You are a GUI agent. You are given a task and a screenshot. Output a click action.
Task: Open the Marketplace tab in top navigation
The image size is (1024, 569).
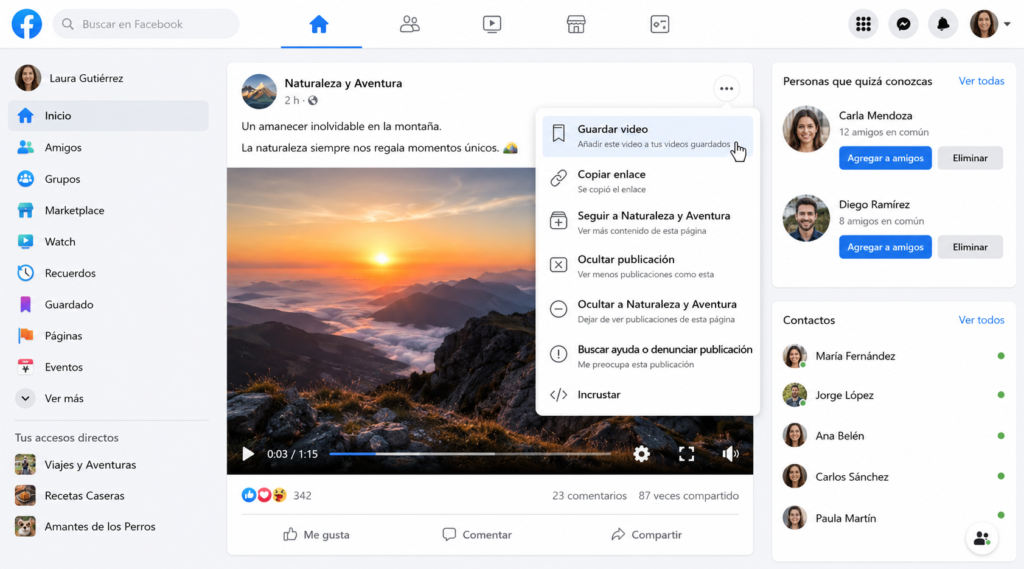pyautogui.click(x=575, y=24)
